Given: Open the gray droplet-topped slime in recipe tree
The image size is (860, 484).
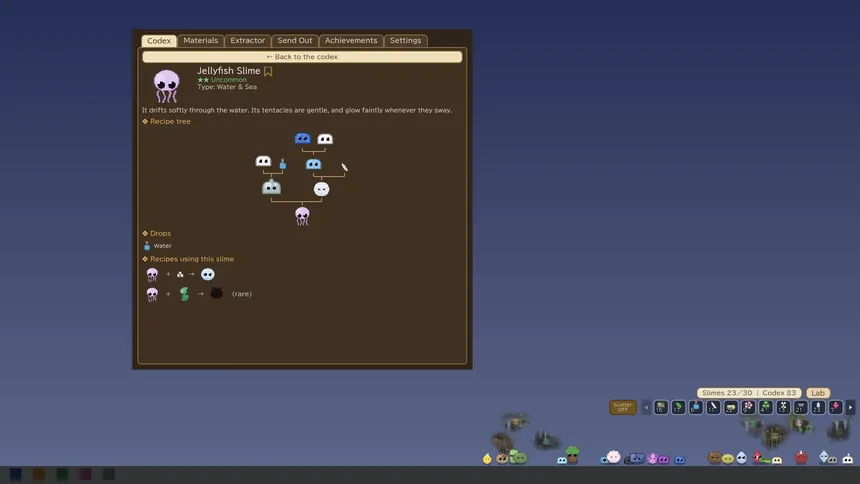Looking at the screenshot, I should pyautogui.click(x=271, y=187).
